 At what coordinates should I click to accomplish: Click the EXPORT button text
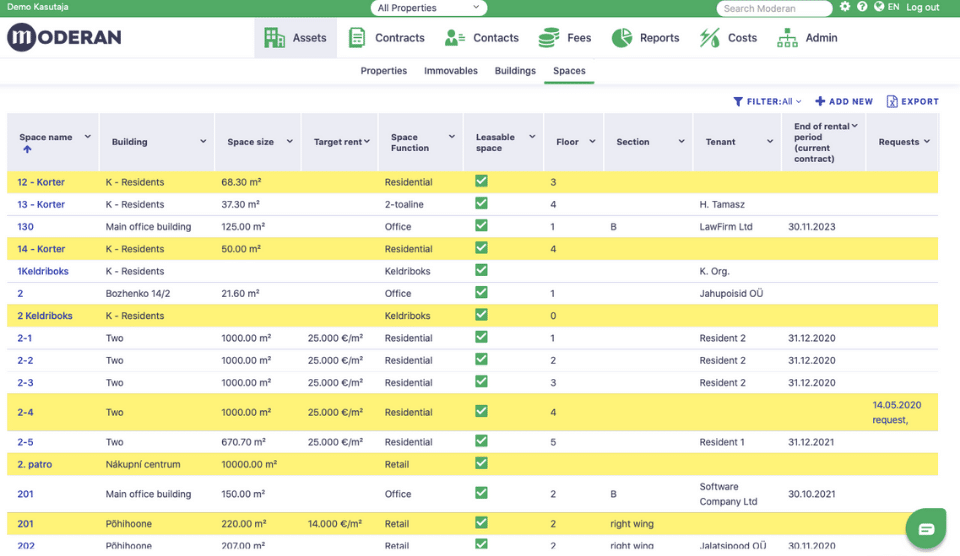[920, 102]
